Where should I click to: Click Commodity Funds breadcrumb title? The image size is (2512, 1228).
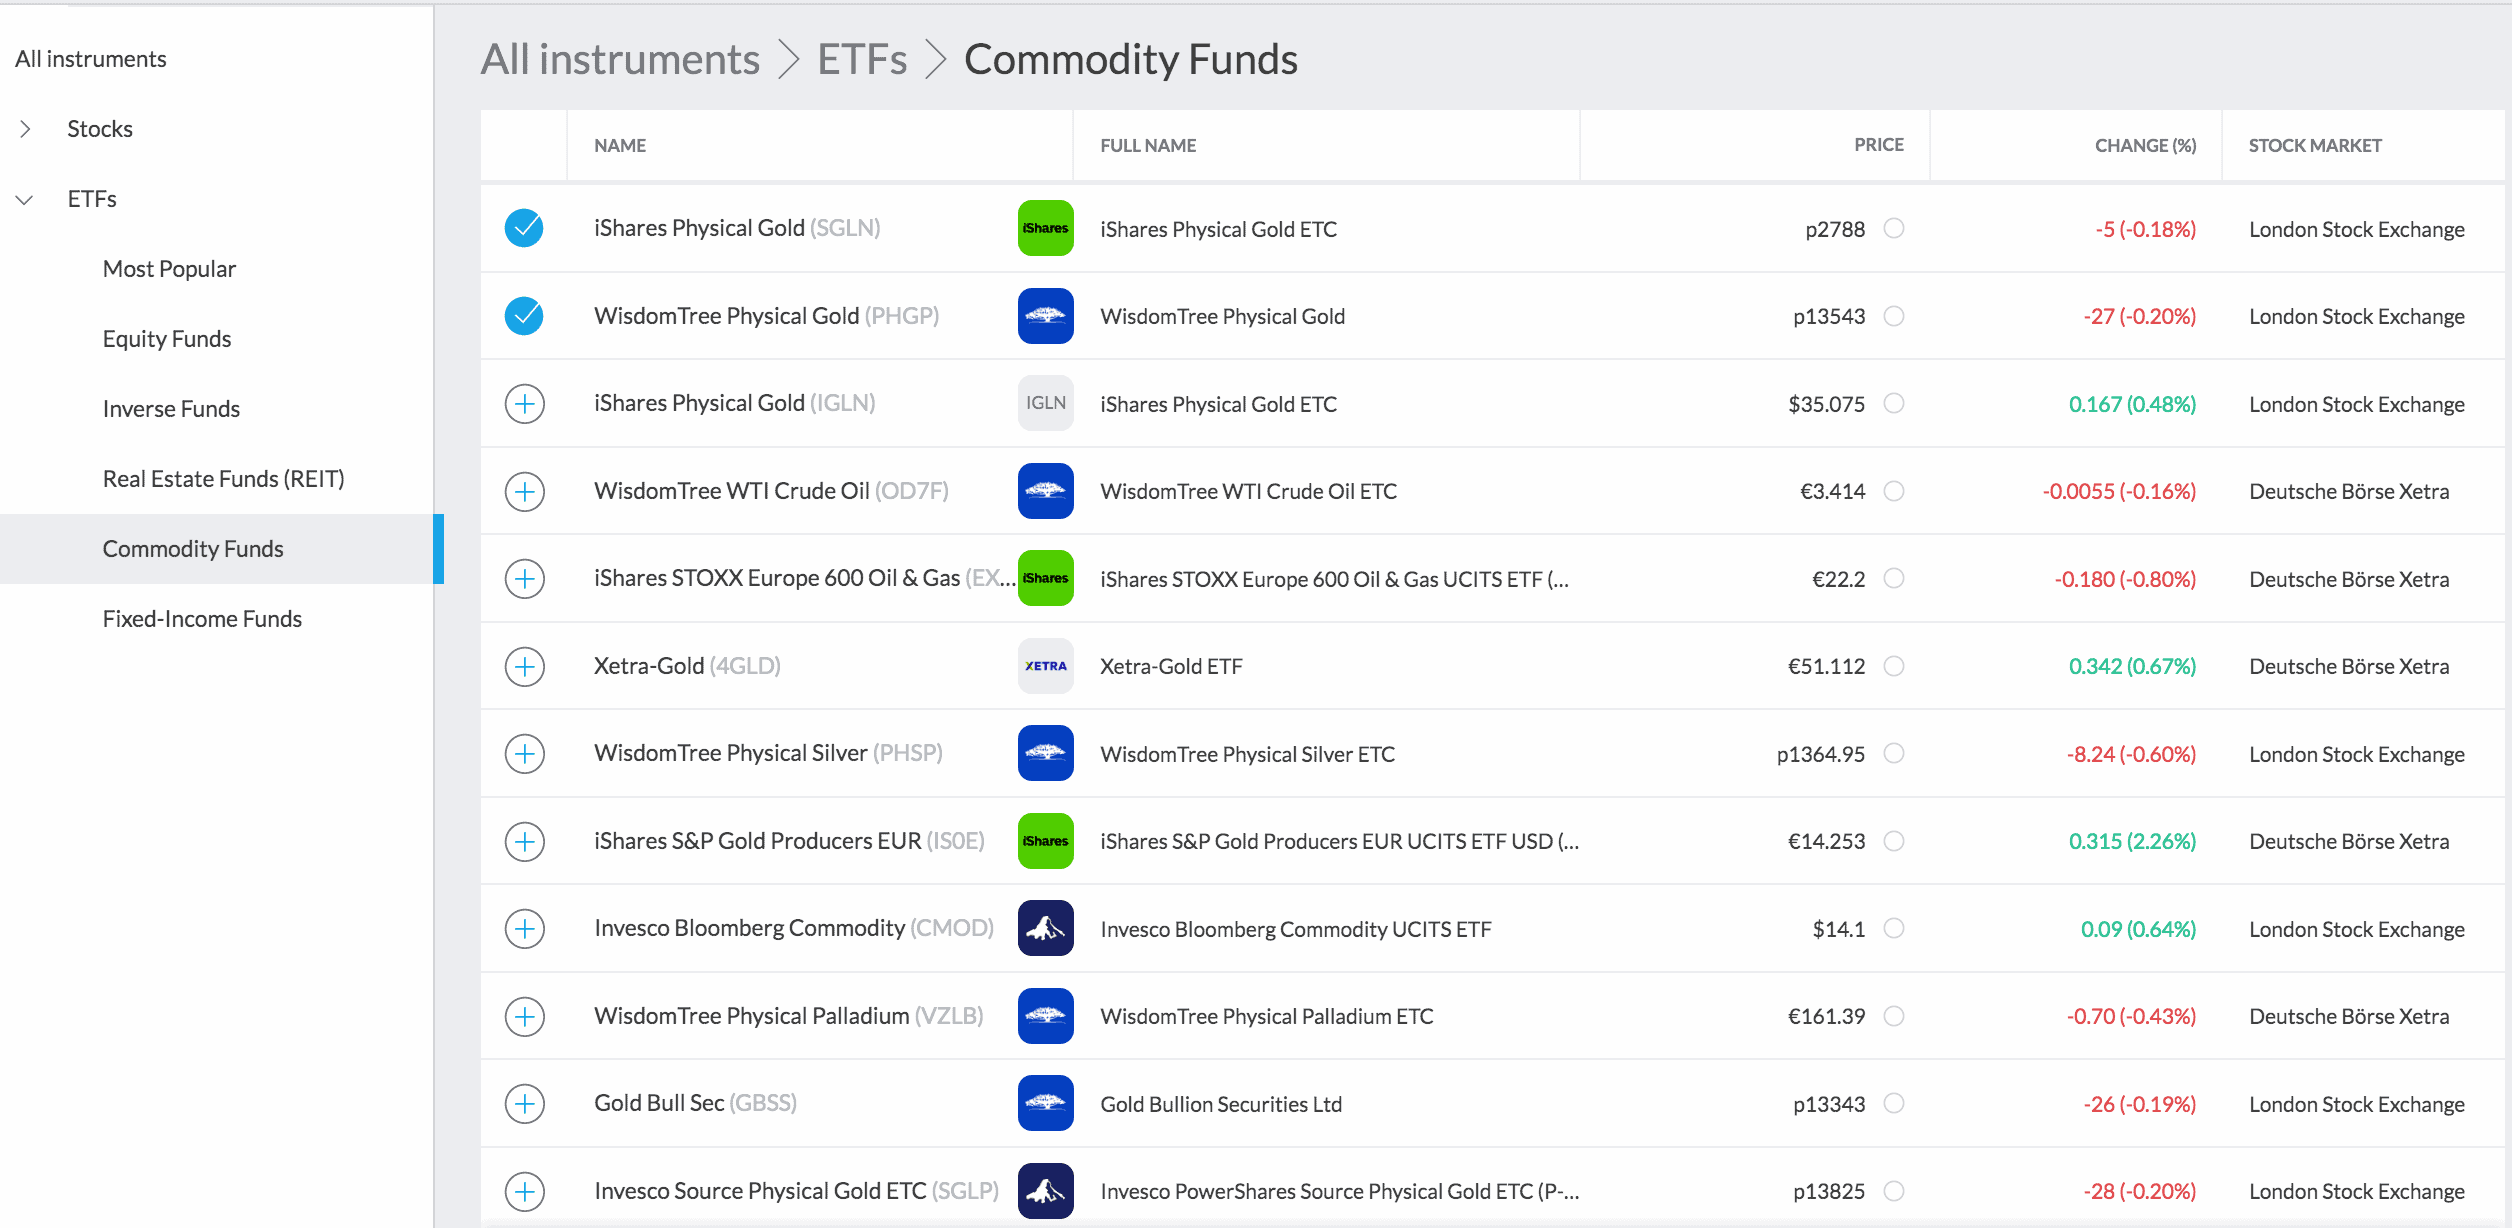pos(1131,59)
